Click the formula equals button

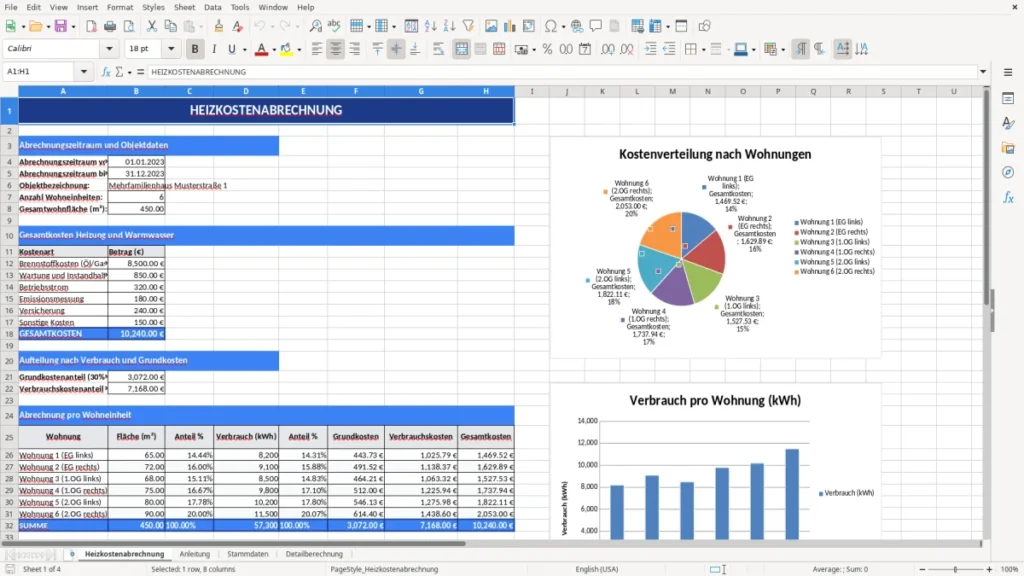coord(140,72)
